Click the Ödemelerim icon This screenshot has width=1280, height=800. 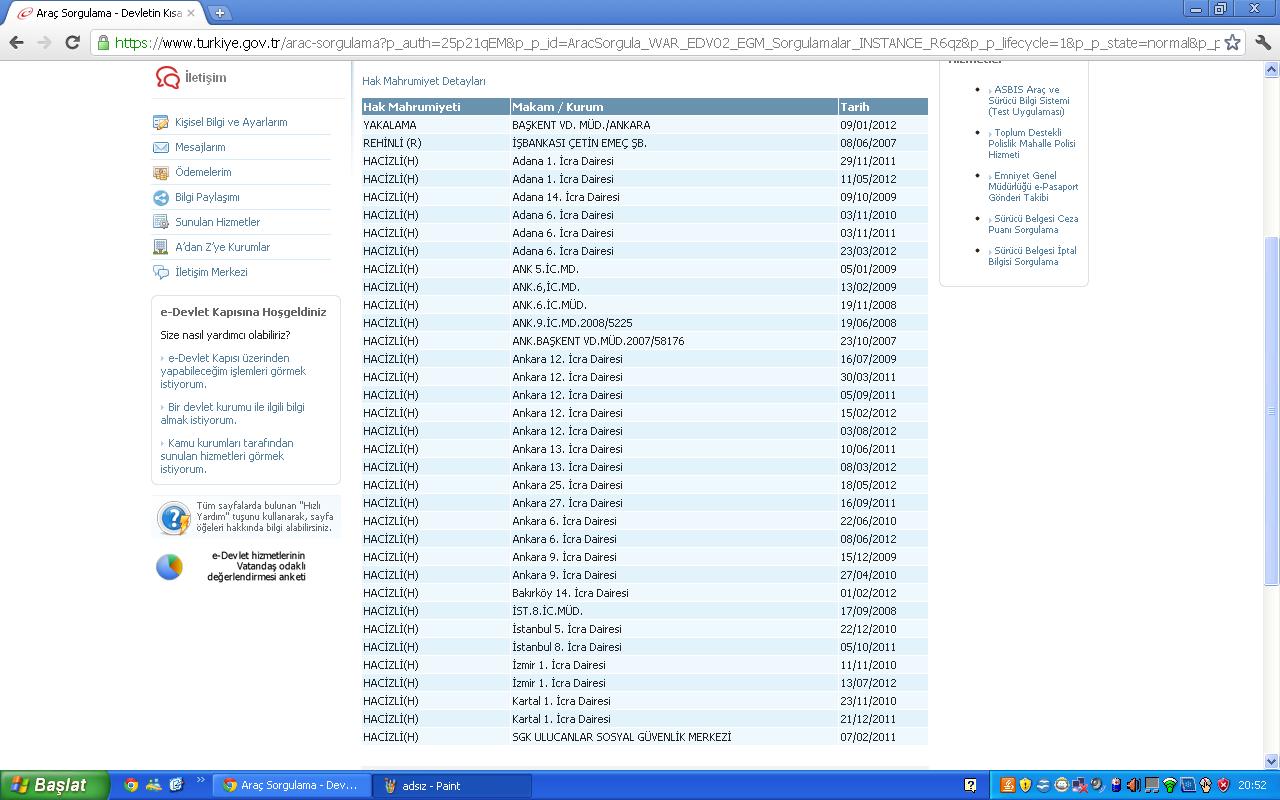pos(160,172)
